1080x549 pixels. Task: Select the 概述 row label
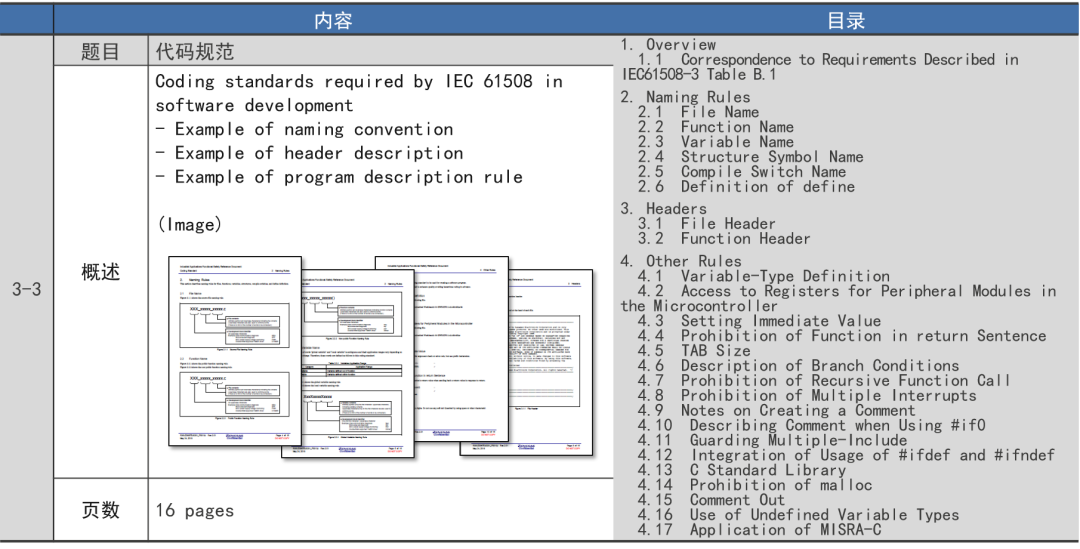click(100, 272)
